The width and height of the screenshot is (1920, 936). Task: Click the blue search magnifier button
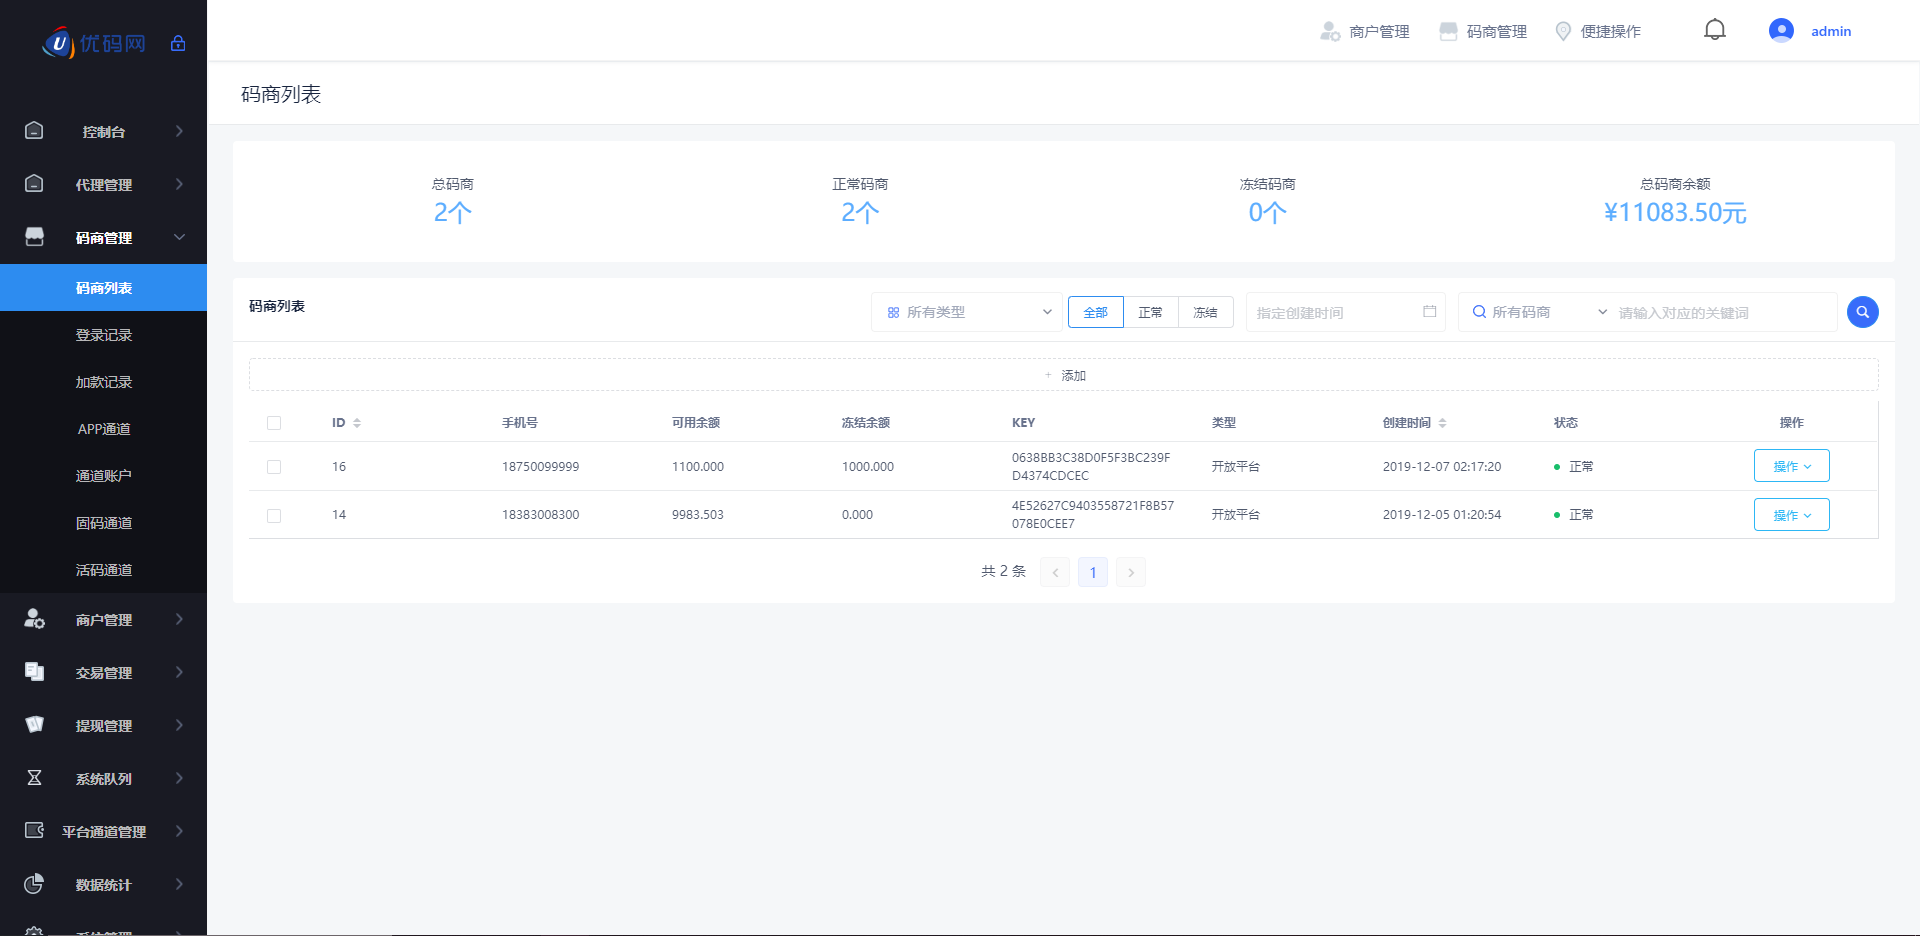pos(1862,312)
